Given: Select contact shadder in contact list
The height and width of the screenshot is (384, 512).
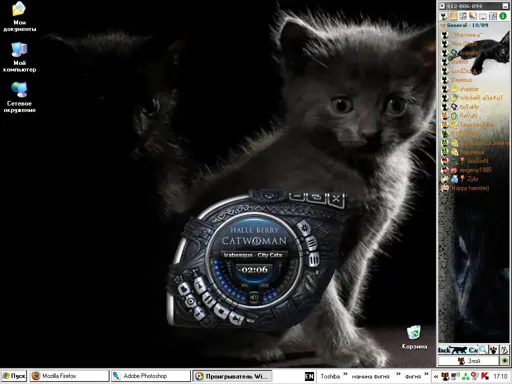Looking at the screenshot, I should (475, 89).
